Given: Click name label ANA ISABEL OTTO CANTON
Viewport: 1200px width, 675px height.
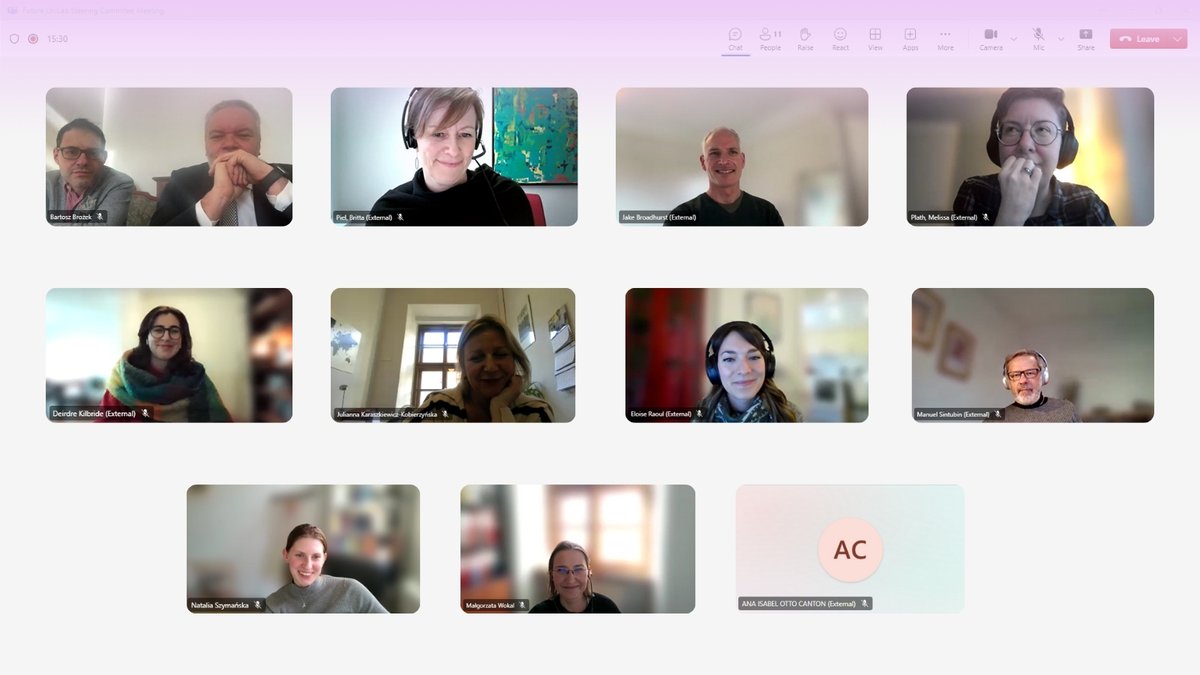Looking at the screenshot, I should point(798,604).
